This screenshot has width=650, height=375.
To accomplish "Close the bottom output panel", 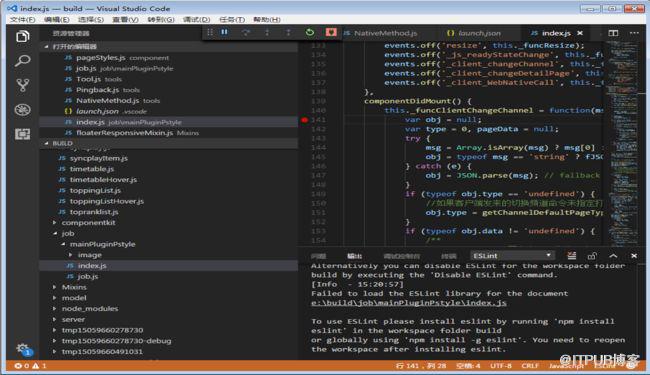I will [634, 256].
